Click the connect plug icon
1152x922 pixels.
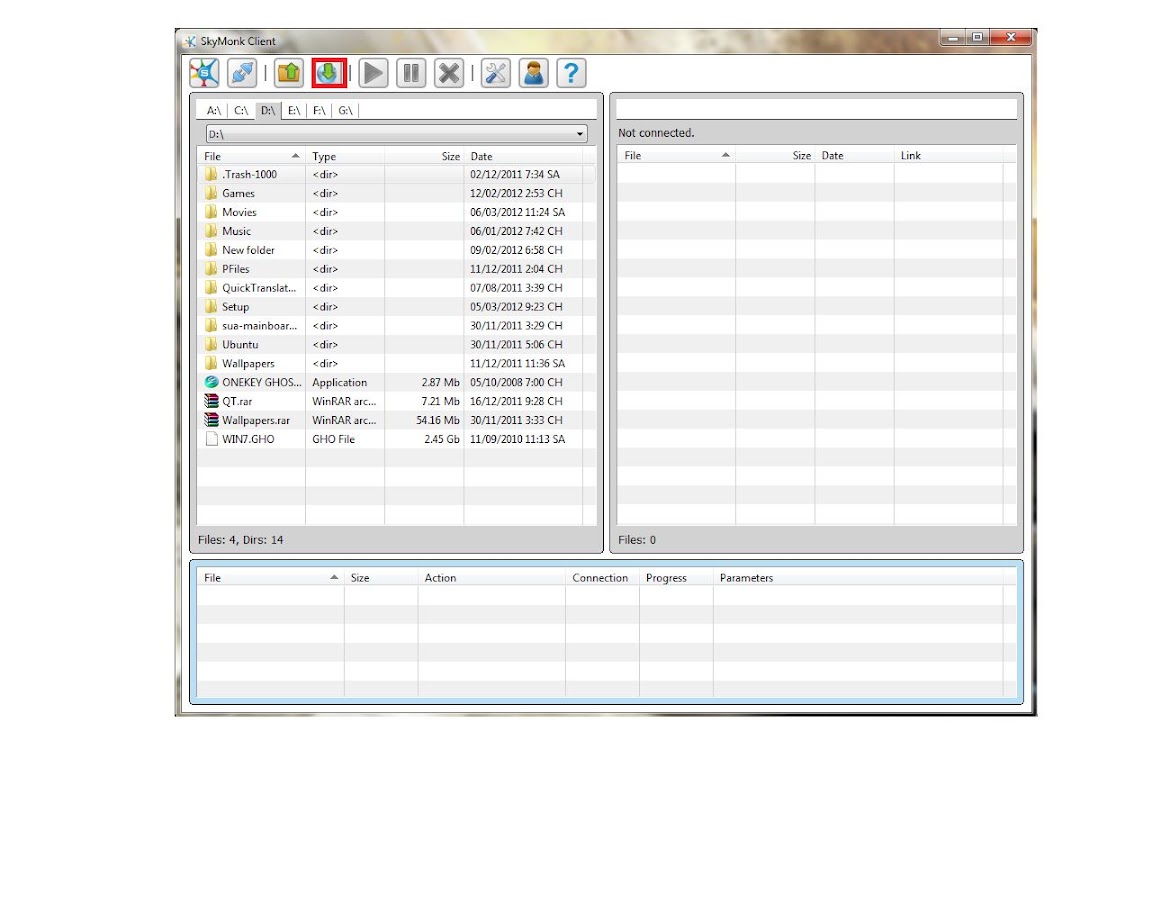tap(242, 73)
